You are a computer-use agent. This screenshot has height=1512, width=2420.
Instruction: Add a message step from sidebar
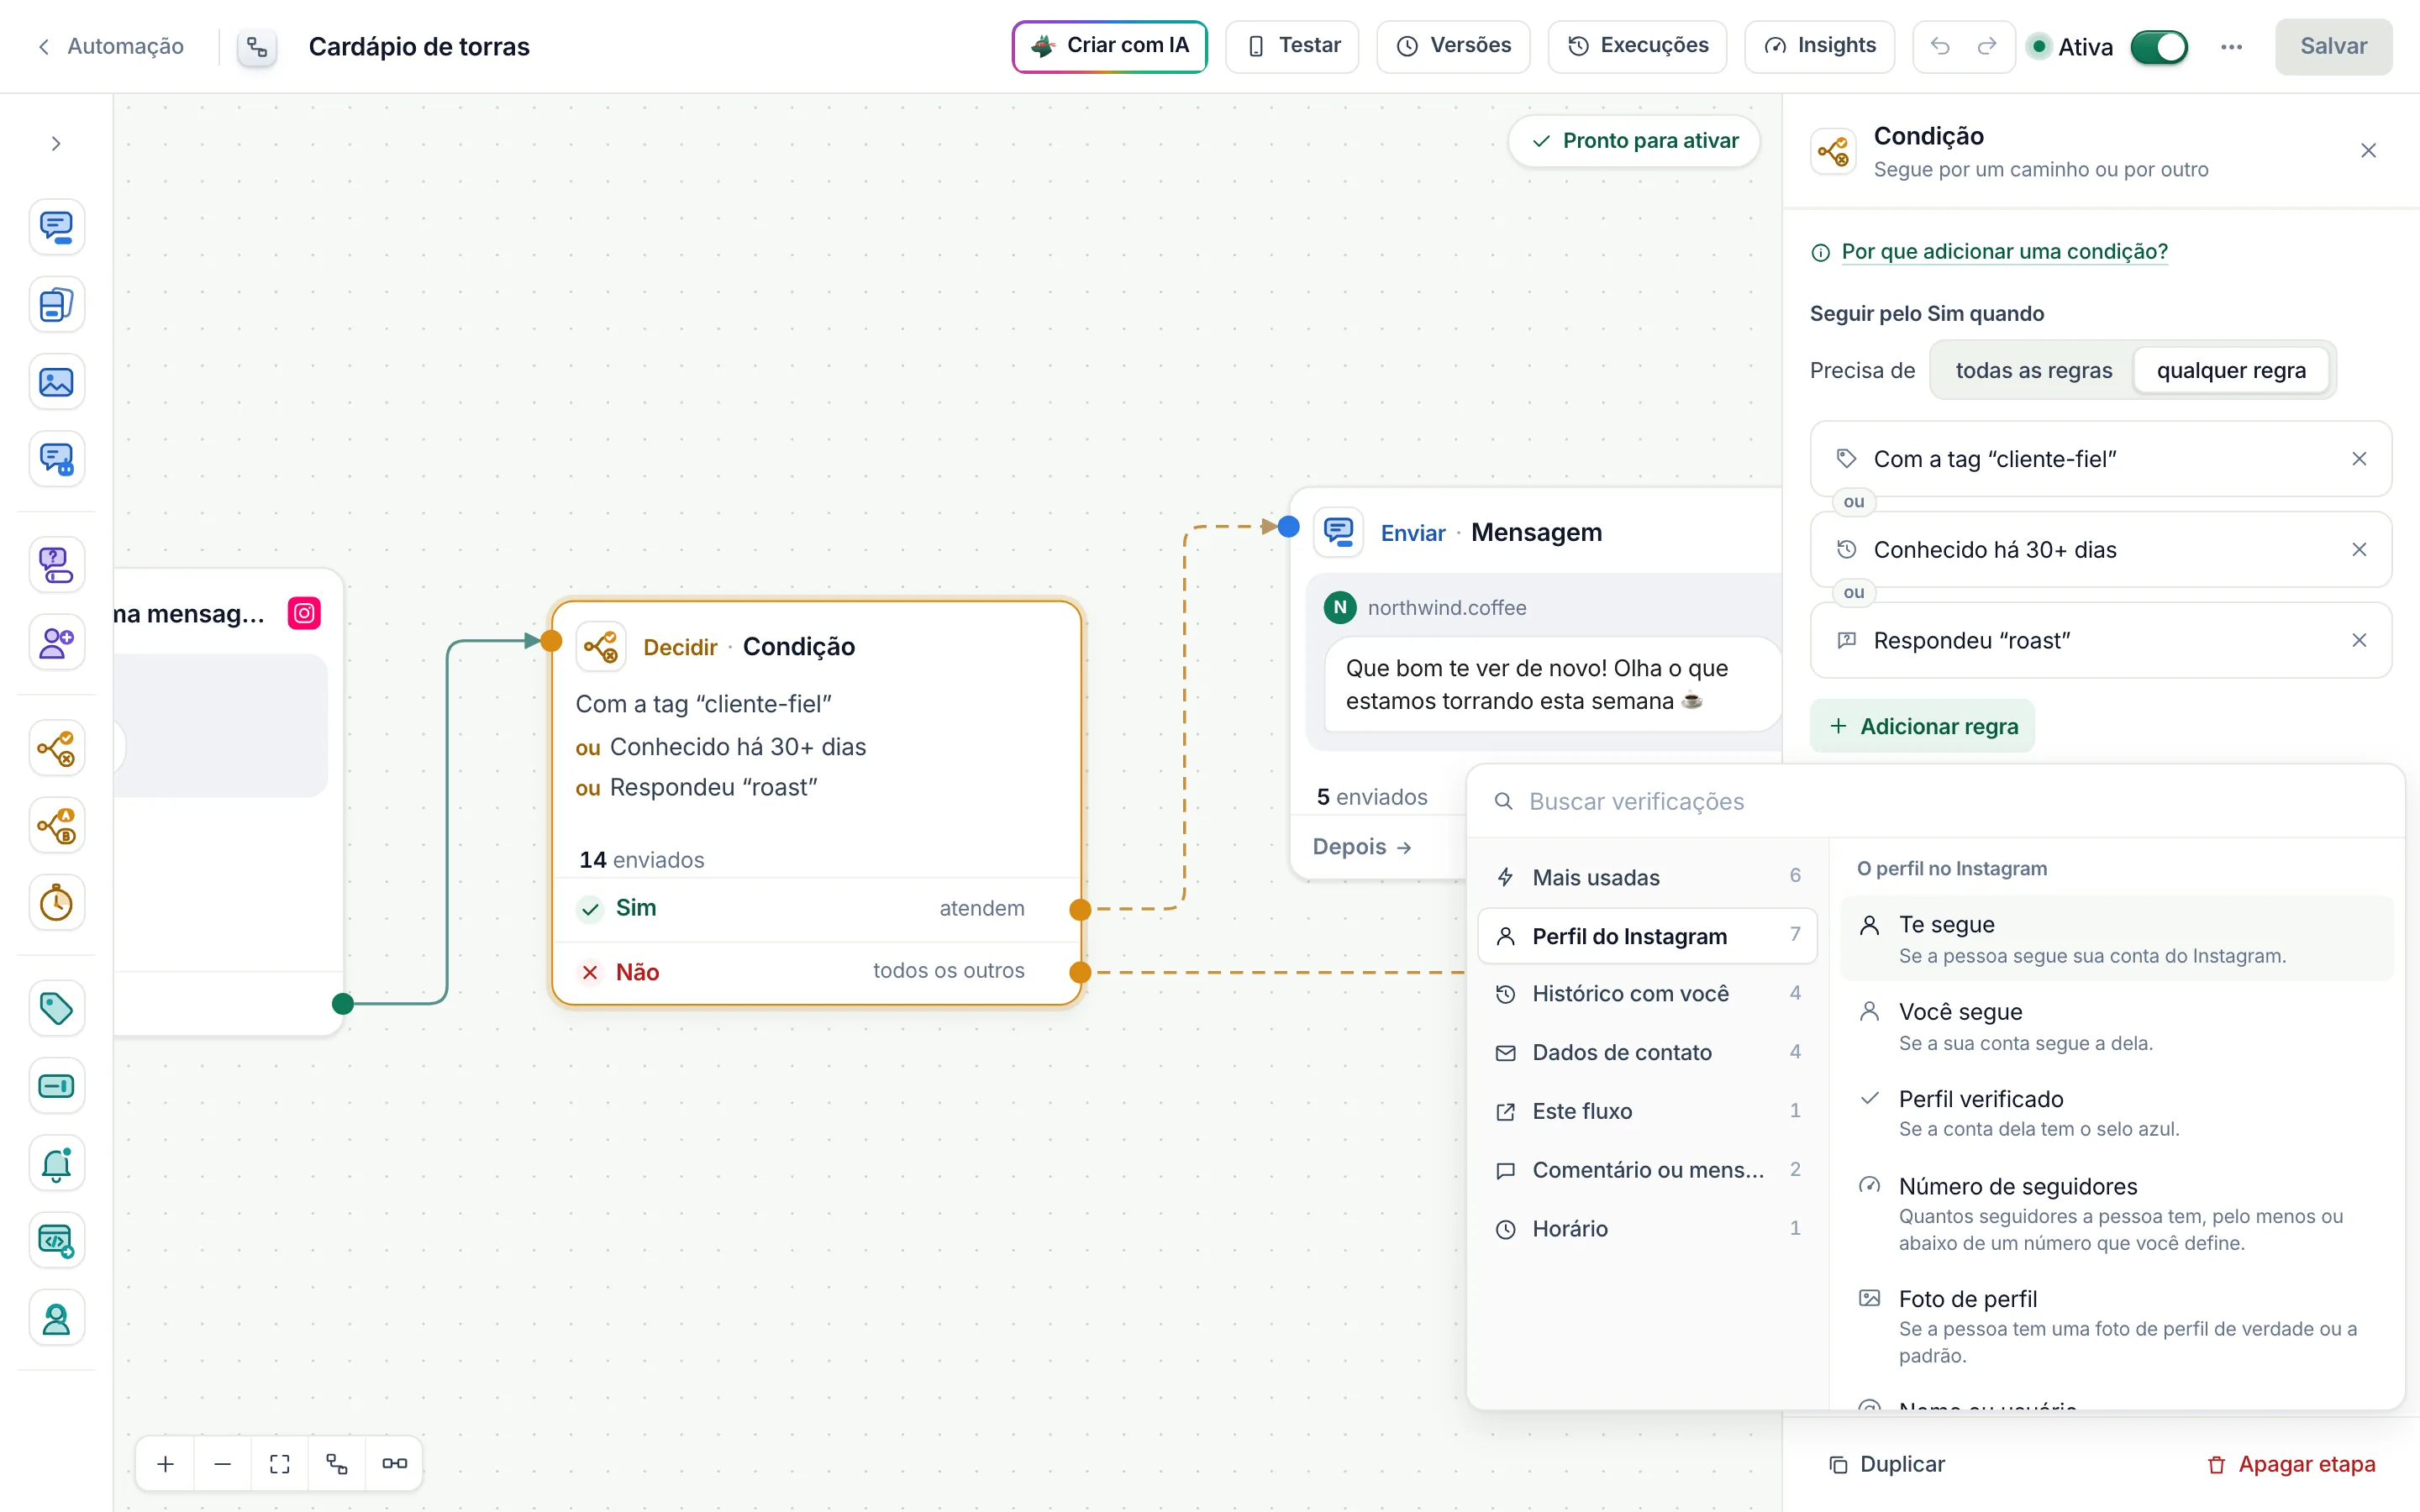[56, 227]
